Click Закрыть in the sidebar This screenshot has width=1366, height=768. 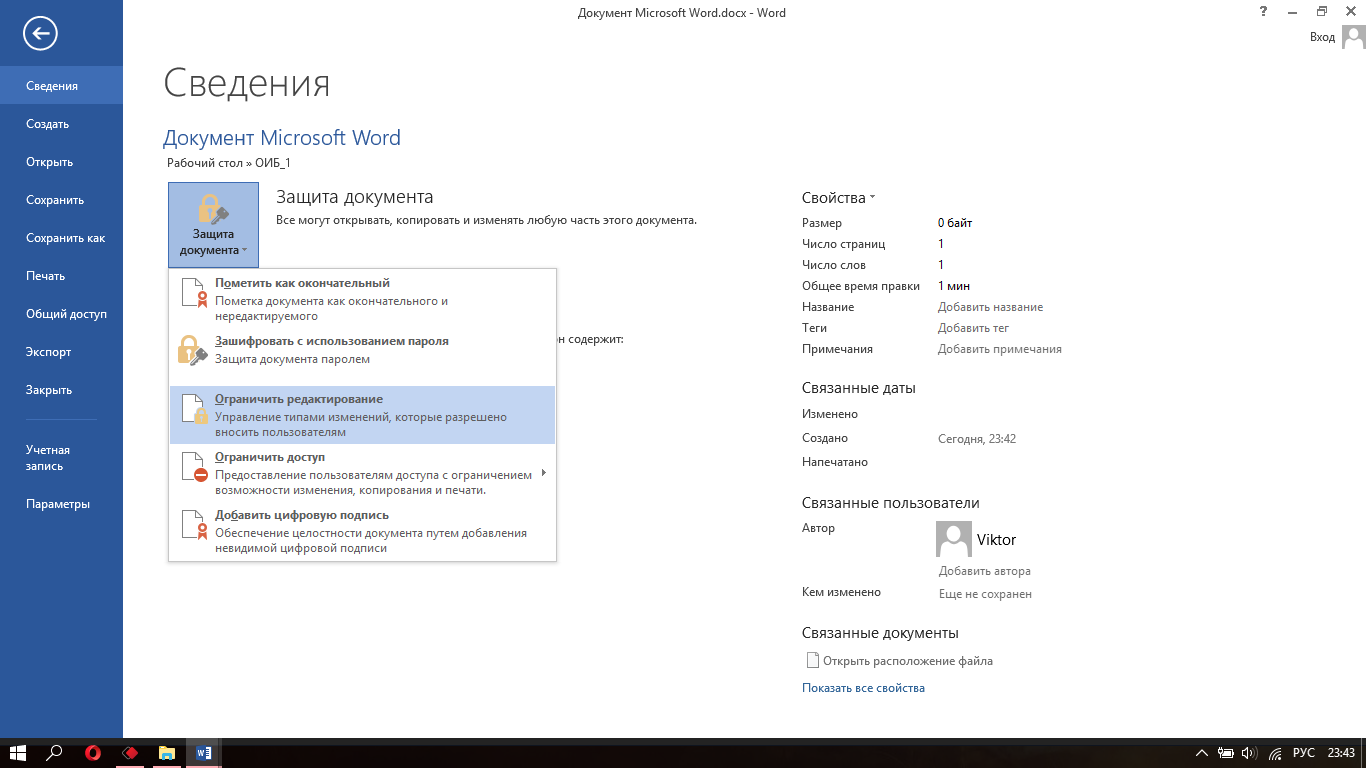point(61,390)
